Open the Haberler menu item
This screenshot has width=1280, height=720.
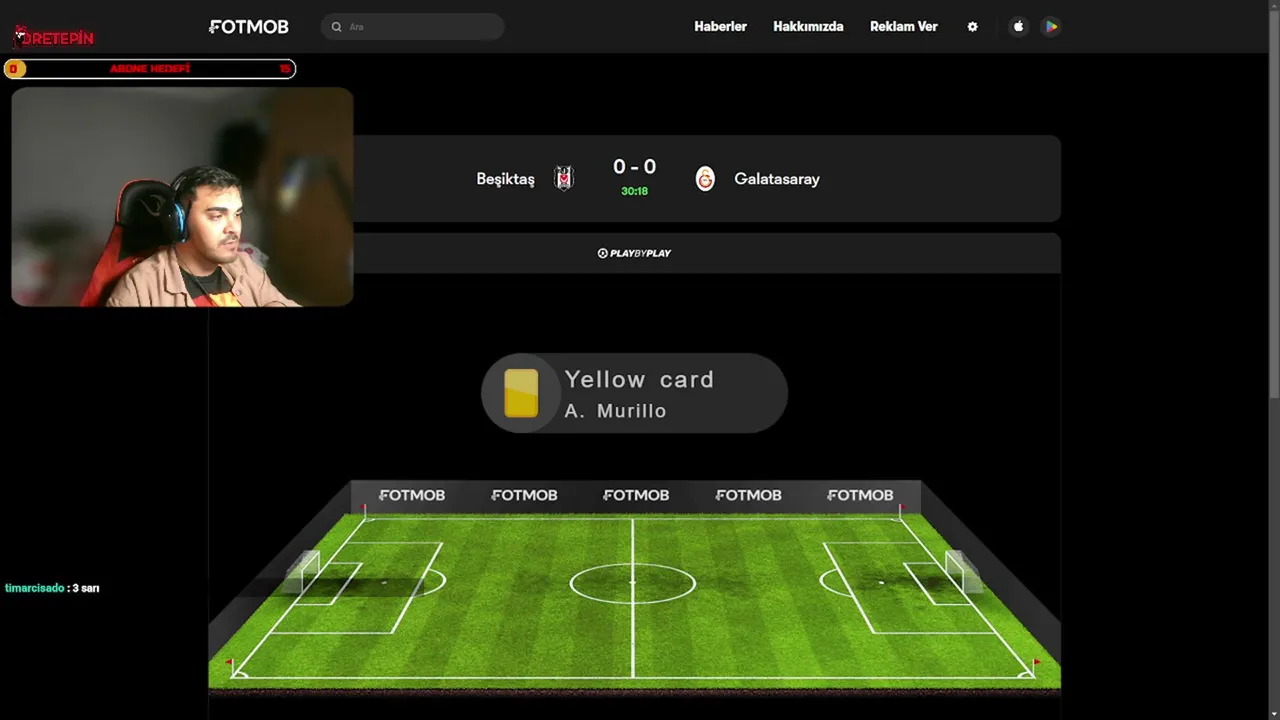point(720,27)
